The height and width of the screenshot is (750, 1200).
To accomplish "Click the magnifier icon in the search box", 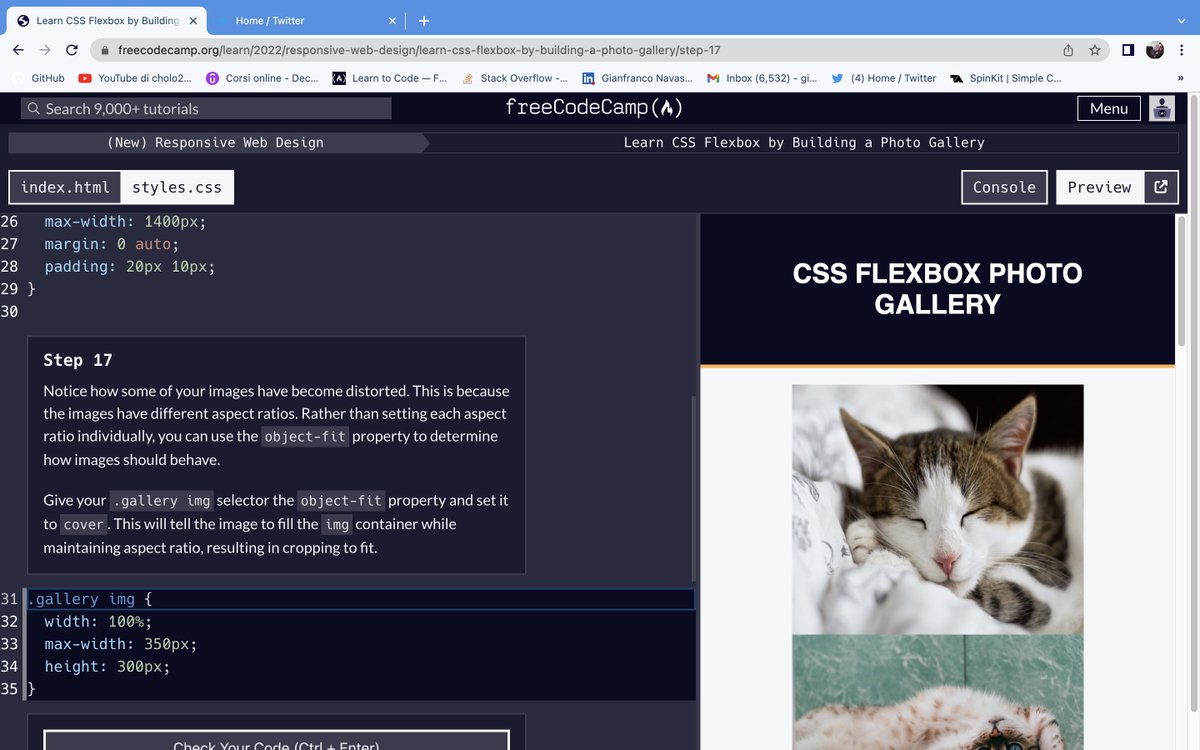I will (34, 108).
